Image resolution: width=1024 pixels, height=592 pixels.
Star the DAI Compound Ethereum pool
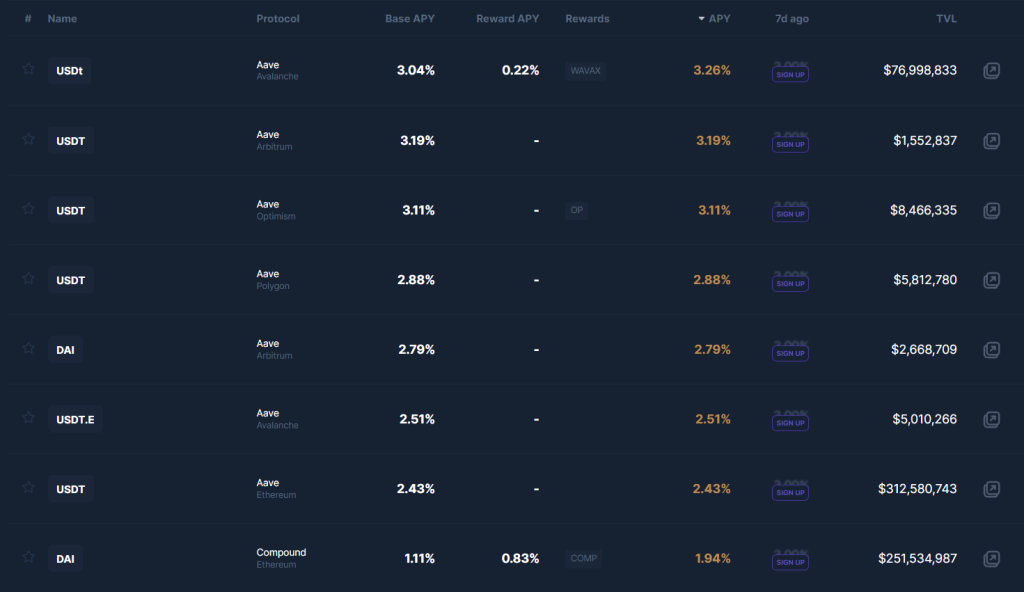(x=28, y=557)
